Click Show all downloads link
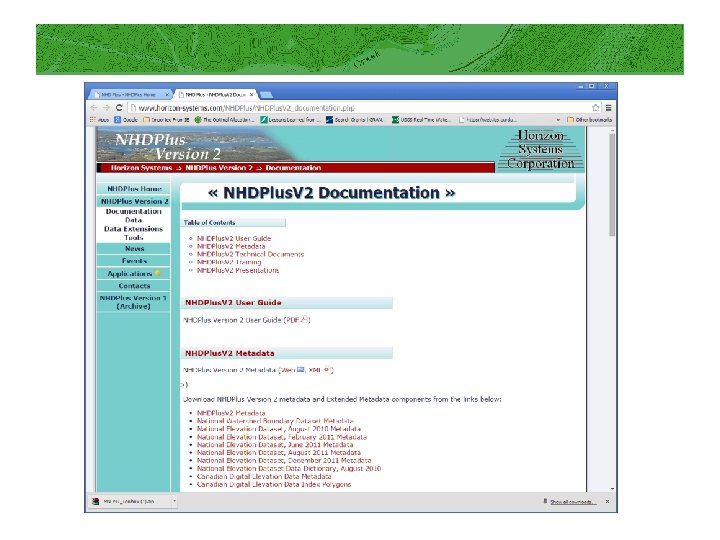The image size is (720, 540). 573,502
